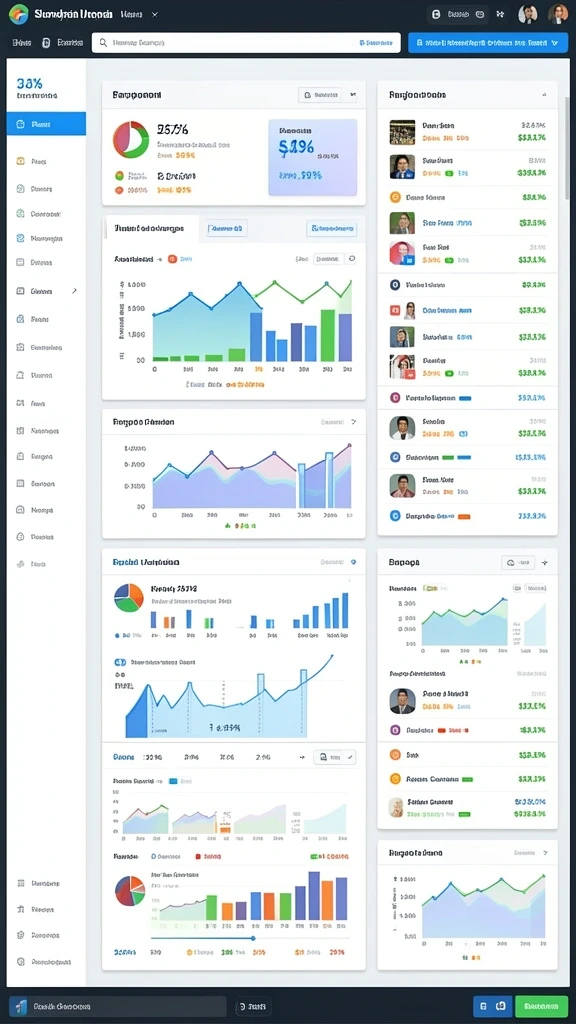Click the outlined blue button right of the chart tabs
The width and height of the screenshot is (576, 1024).
pos(332,229)
